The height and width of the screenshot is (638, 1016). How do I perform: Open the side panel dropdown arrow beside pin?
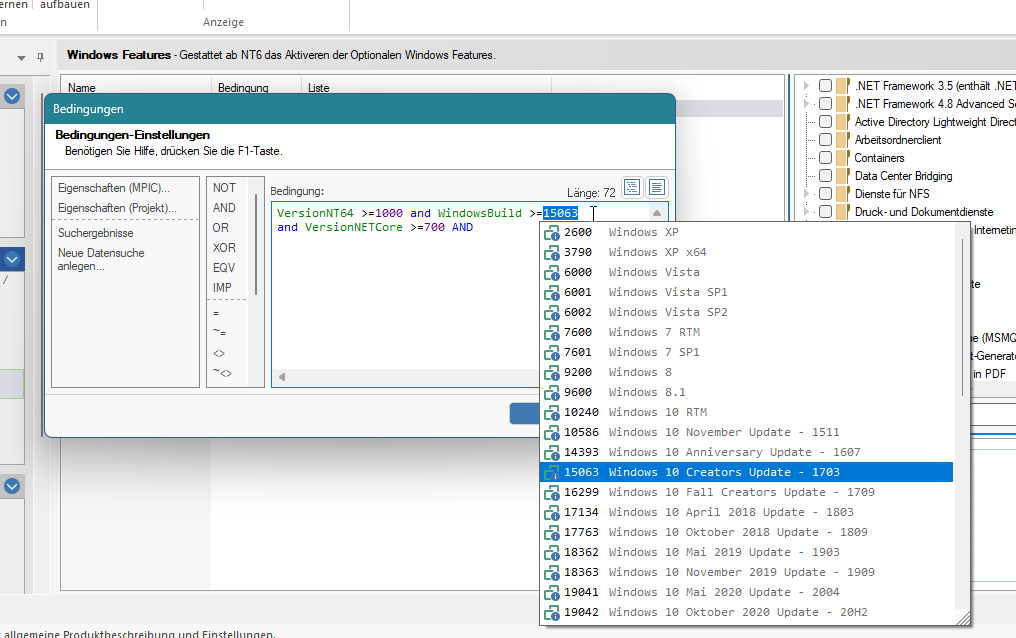click(21, 58)
